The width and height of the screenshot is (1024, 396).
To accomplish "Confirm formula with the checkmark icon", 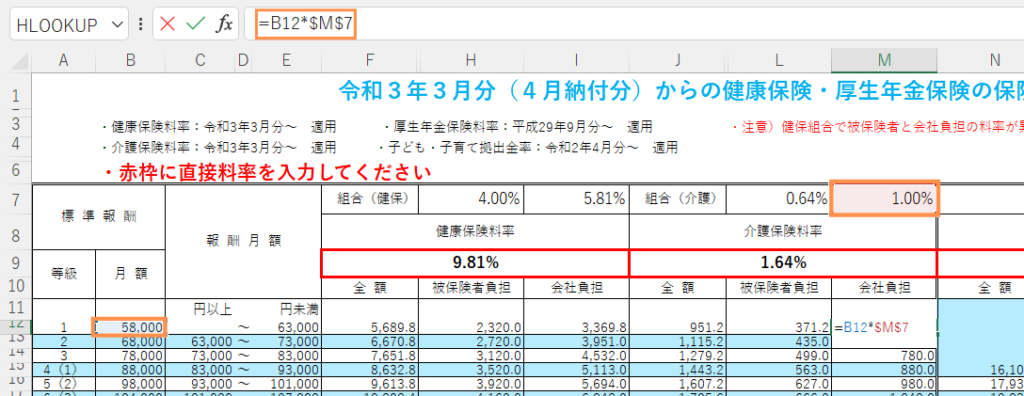I will pos(195,25).
